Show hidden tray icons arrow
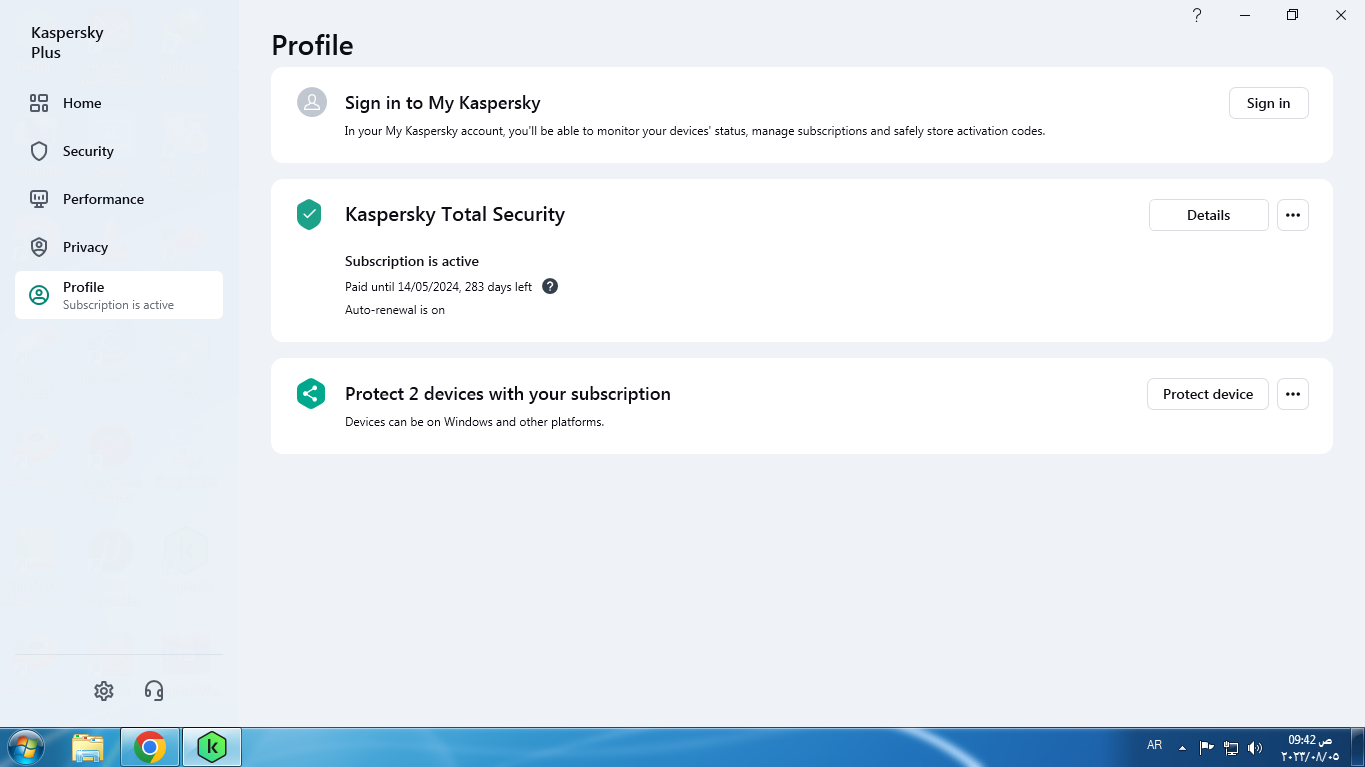This screenshot has width=1365, height=767. click(x=1182, y=748)
